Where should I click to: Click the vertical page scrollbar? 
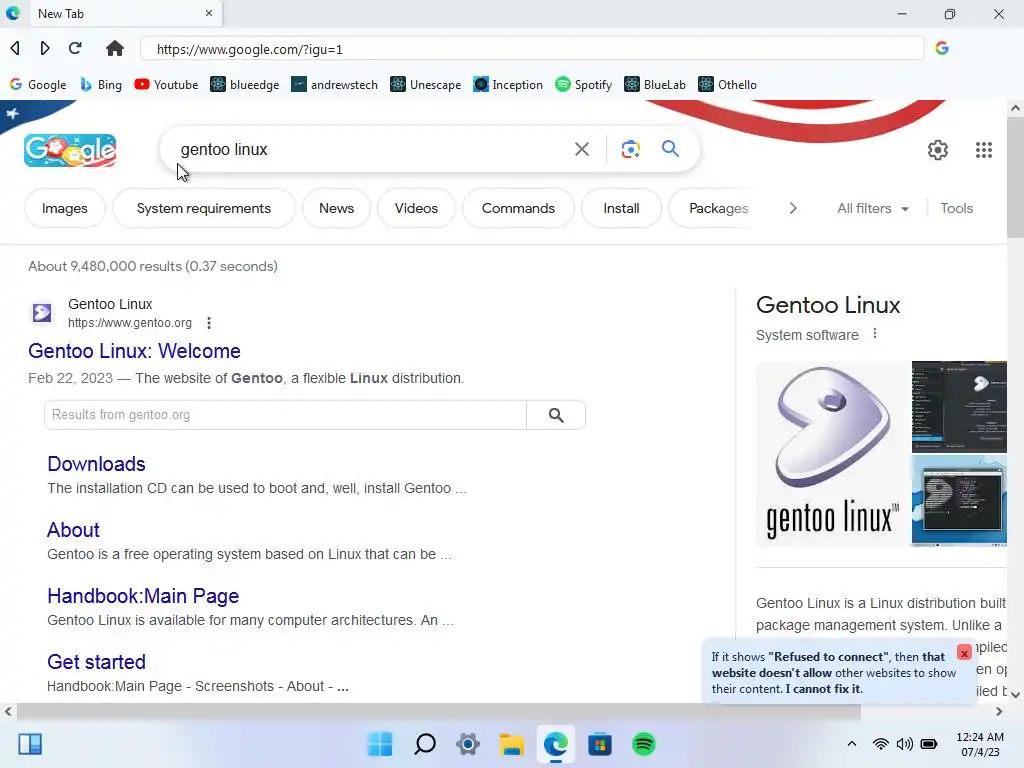pos(1015,176)
